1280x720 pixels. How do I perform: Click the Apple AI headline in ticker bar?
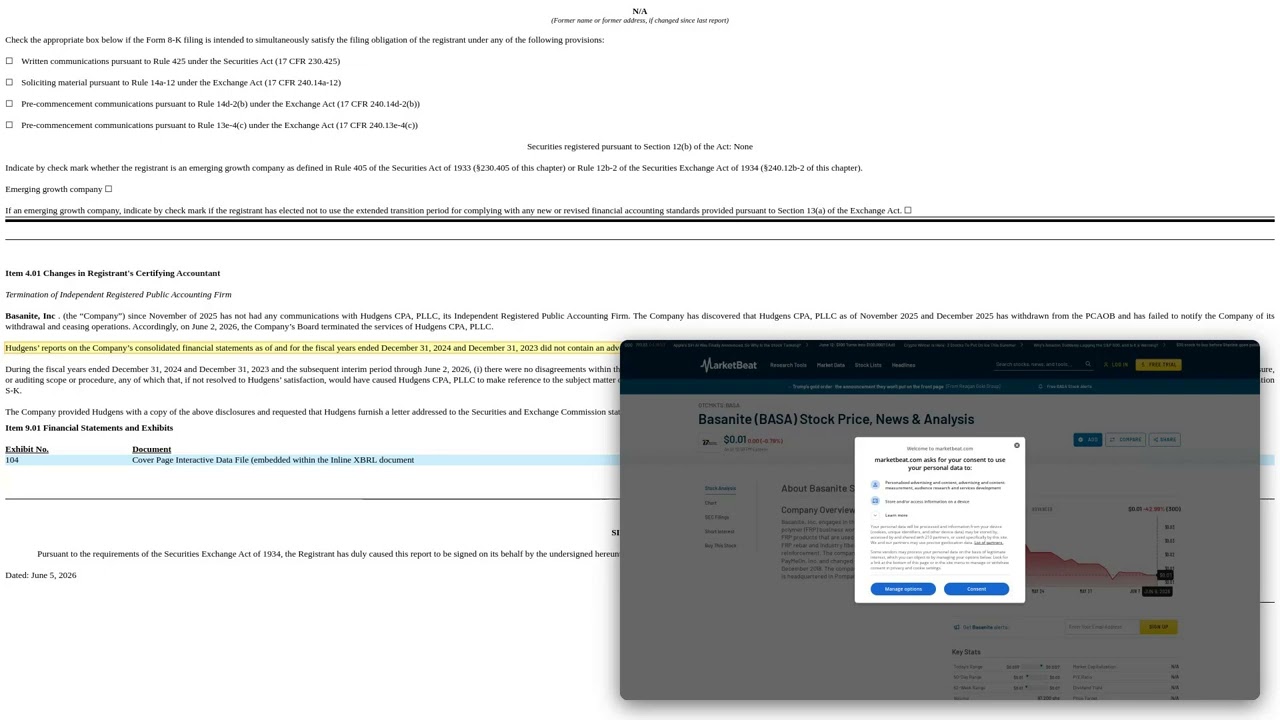[x=737, y=345]
